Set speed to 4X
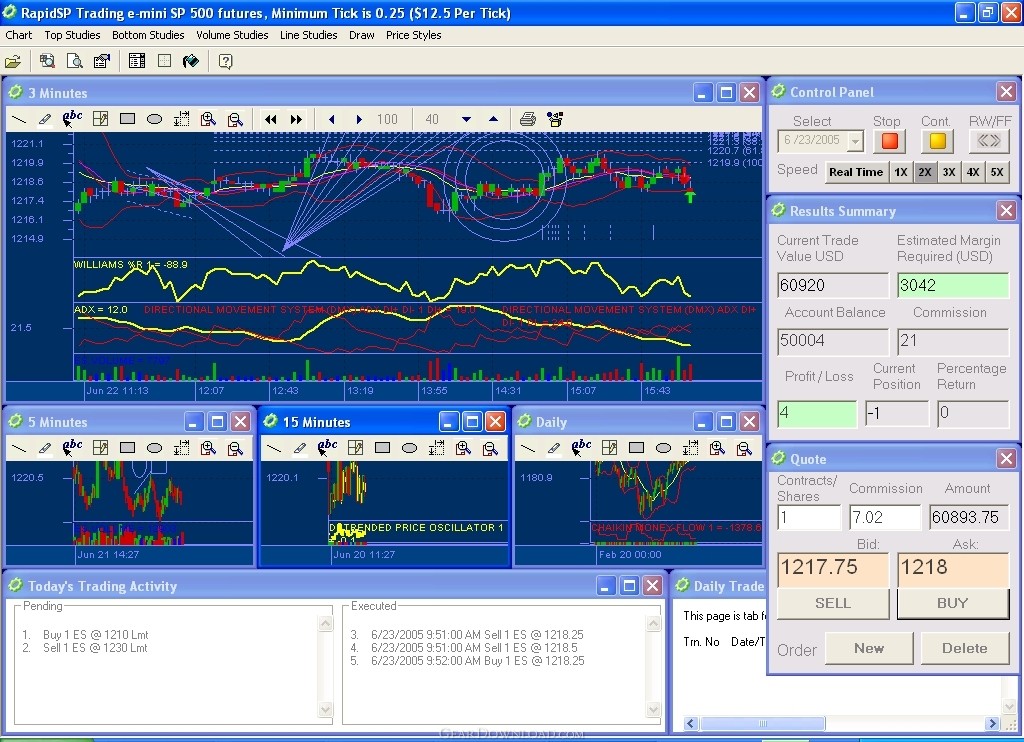Viewport: 1024px width, 742px height. pyautogui.click(x=973, y=172)
